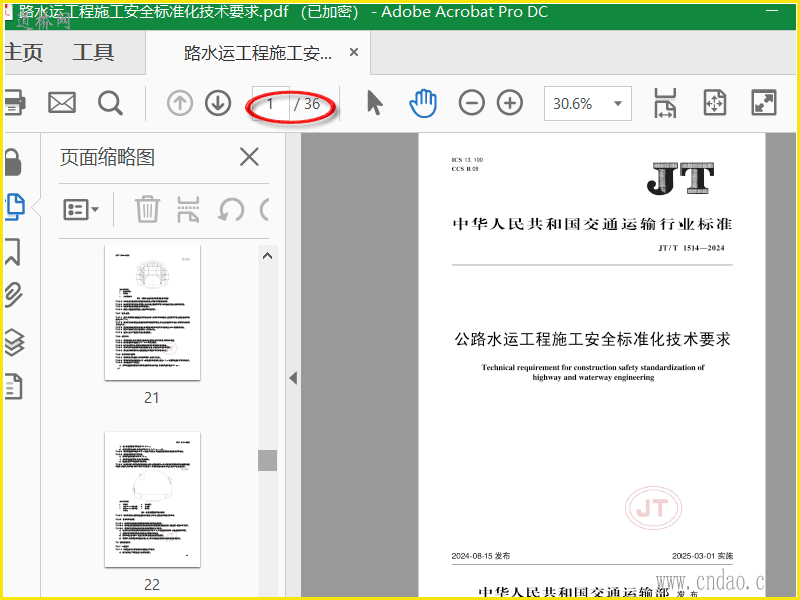Minimize the Acrobat window
800x600 pixels.
point(772,11)
